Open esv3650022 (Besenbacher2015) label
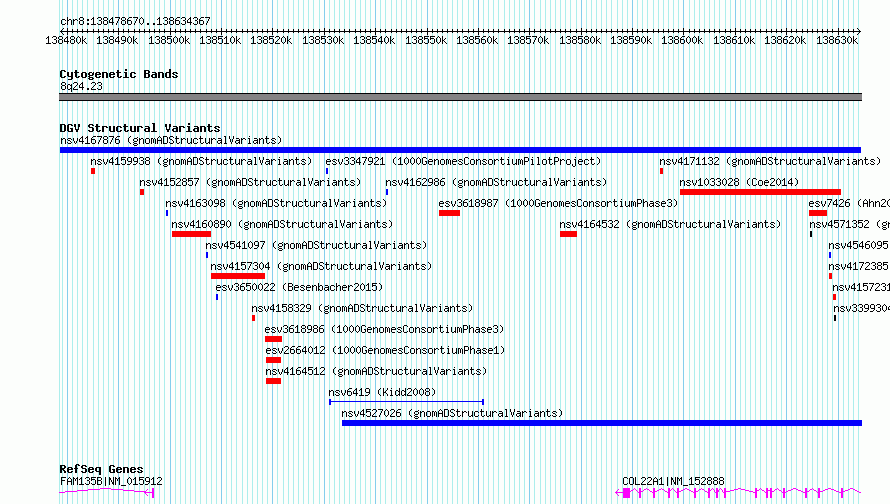Viewport: 890px width, 504px height. [x=299, y=287]
